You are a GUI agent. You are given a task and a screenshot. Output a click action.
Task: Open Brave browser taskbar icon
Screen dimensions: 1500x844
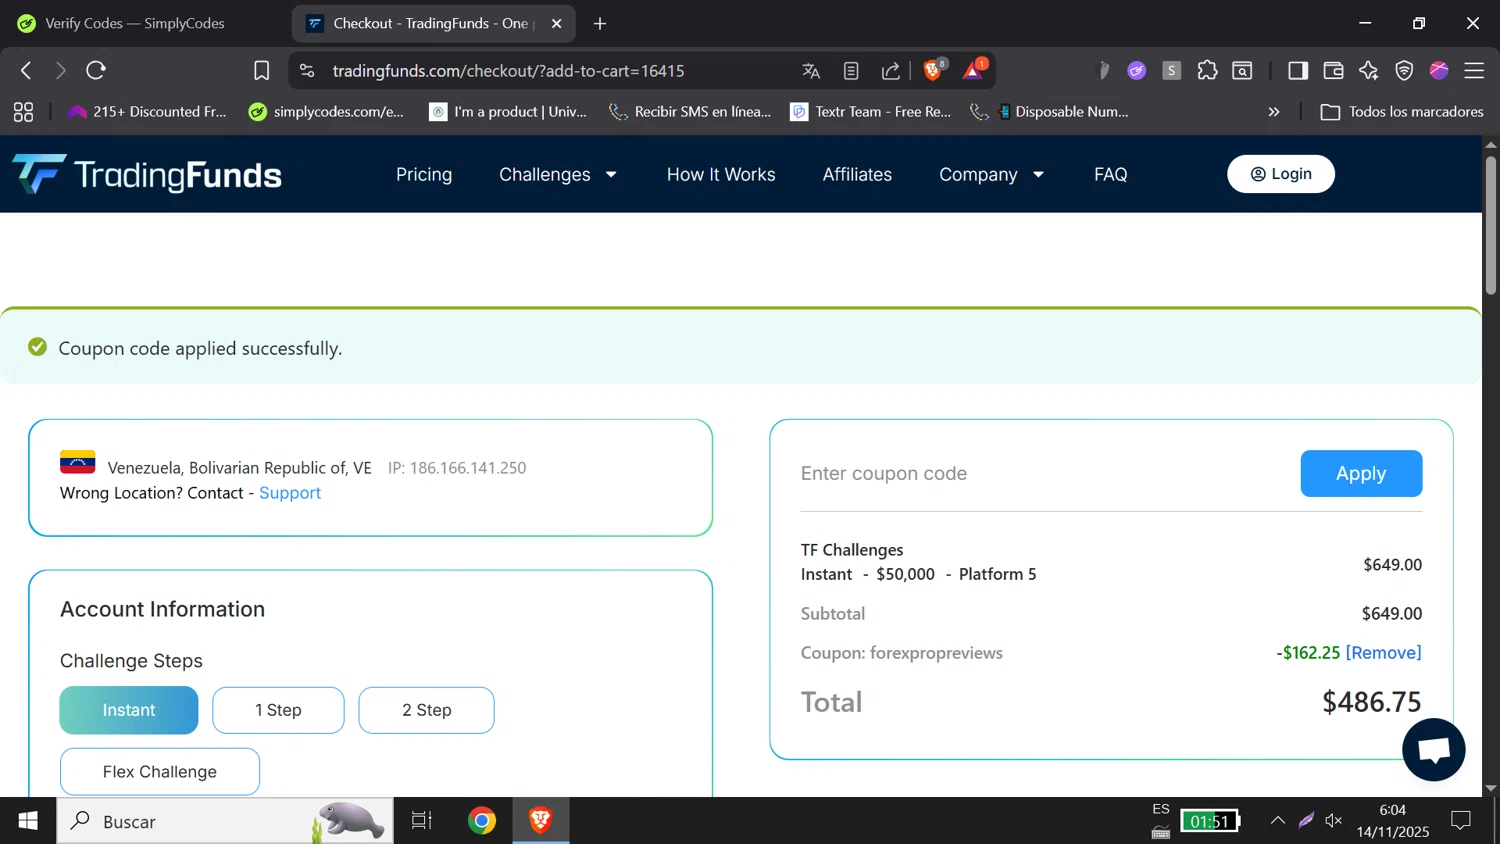(x=541, y=821)
